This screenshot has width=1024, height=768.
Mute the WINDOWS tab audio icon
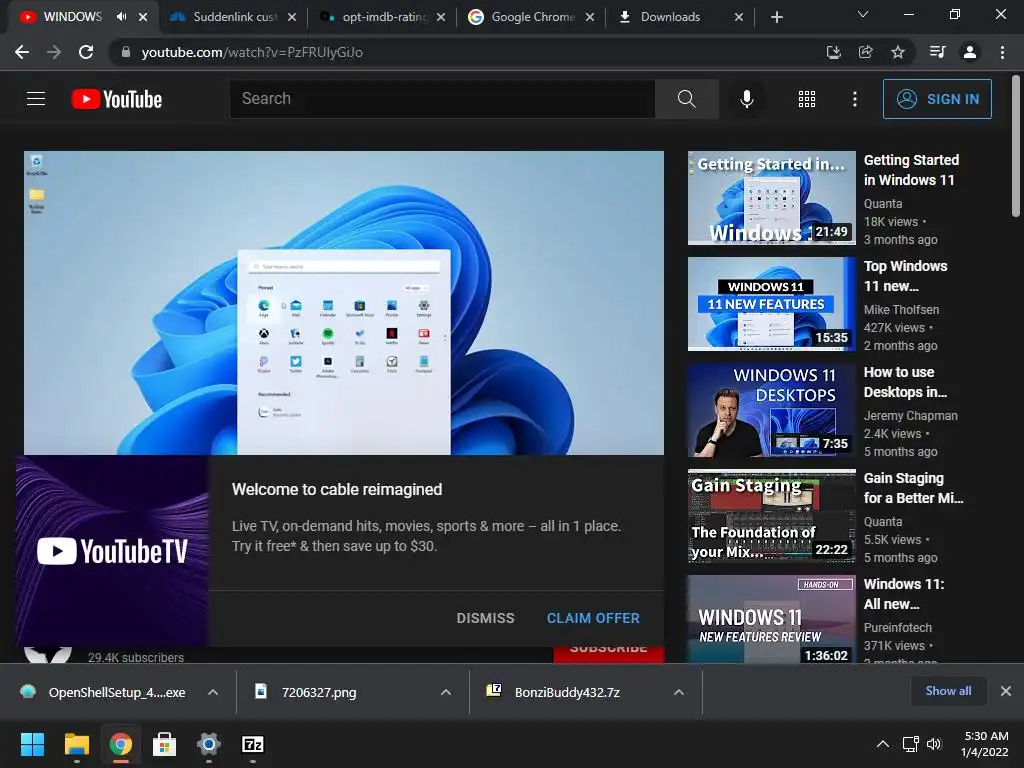click(x=121, y=16)
